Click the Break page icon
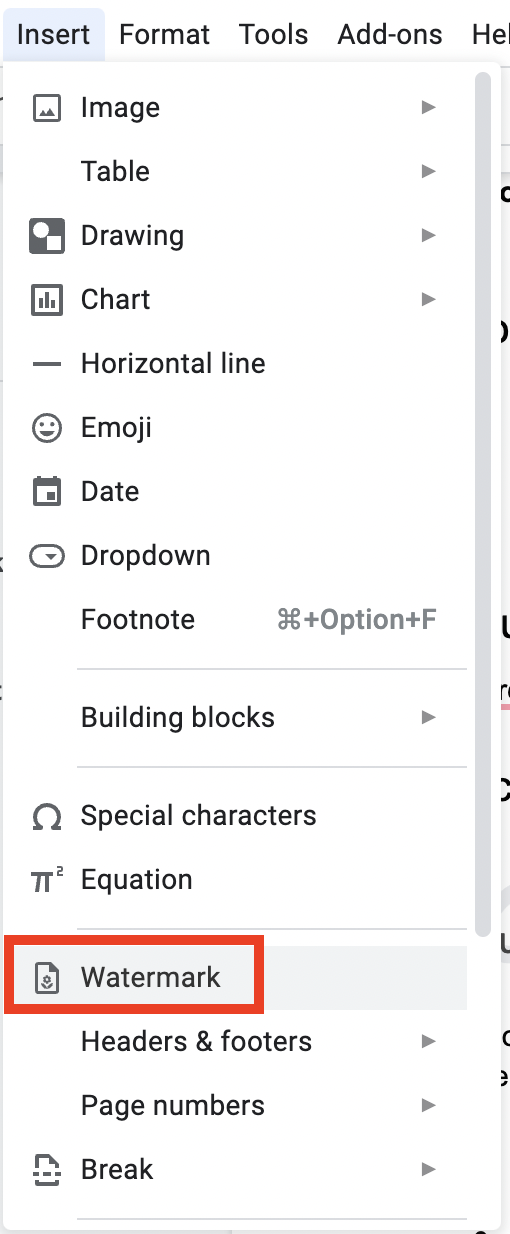 [x=47, y=1170]
